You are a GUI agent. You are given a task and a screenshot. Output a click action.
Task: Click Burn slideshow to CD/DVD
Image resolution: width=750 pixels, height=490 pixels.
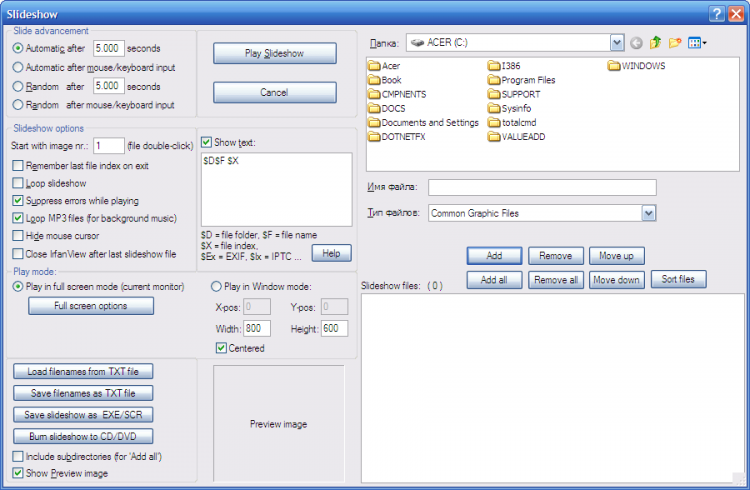click(x=83, y=436)
